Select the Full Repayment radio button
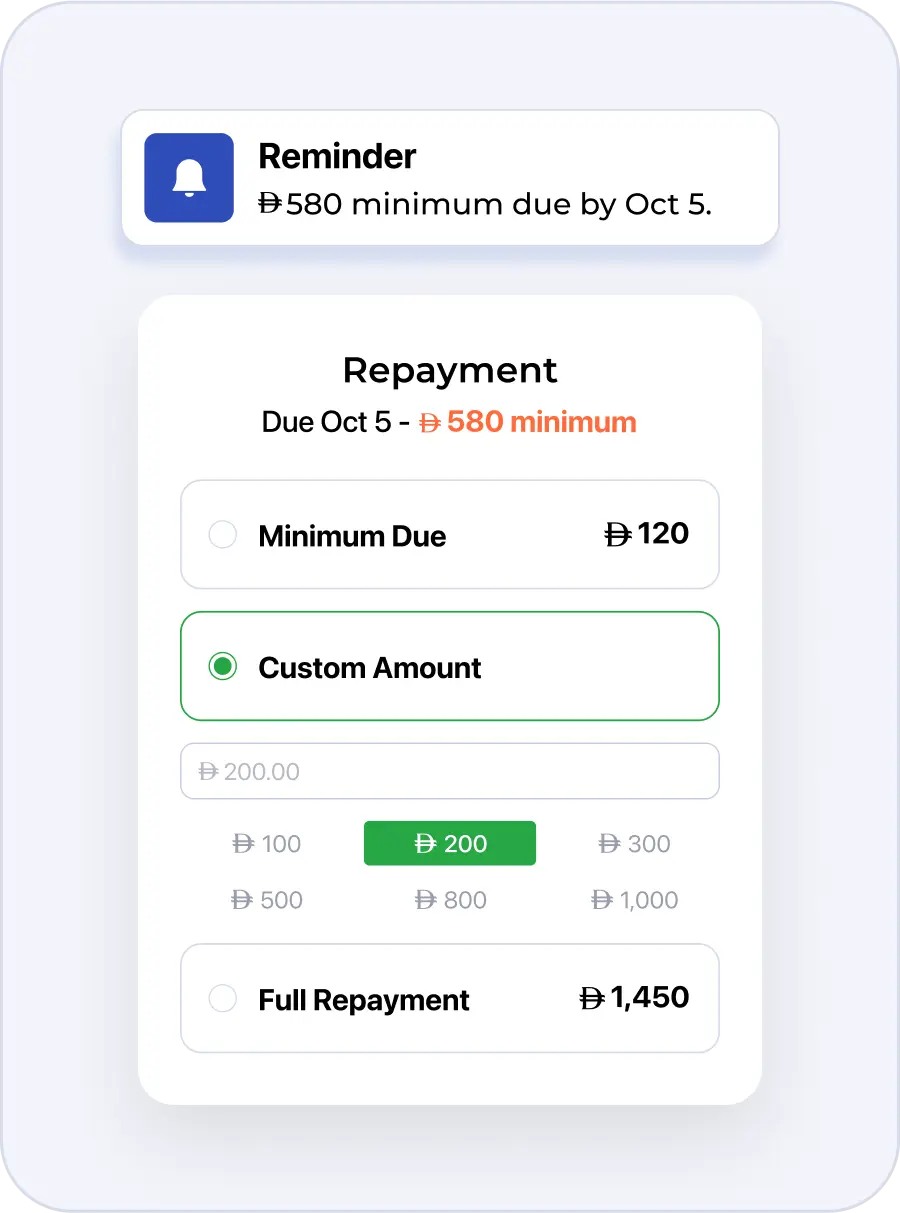 click(222, 998)
